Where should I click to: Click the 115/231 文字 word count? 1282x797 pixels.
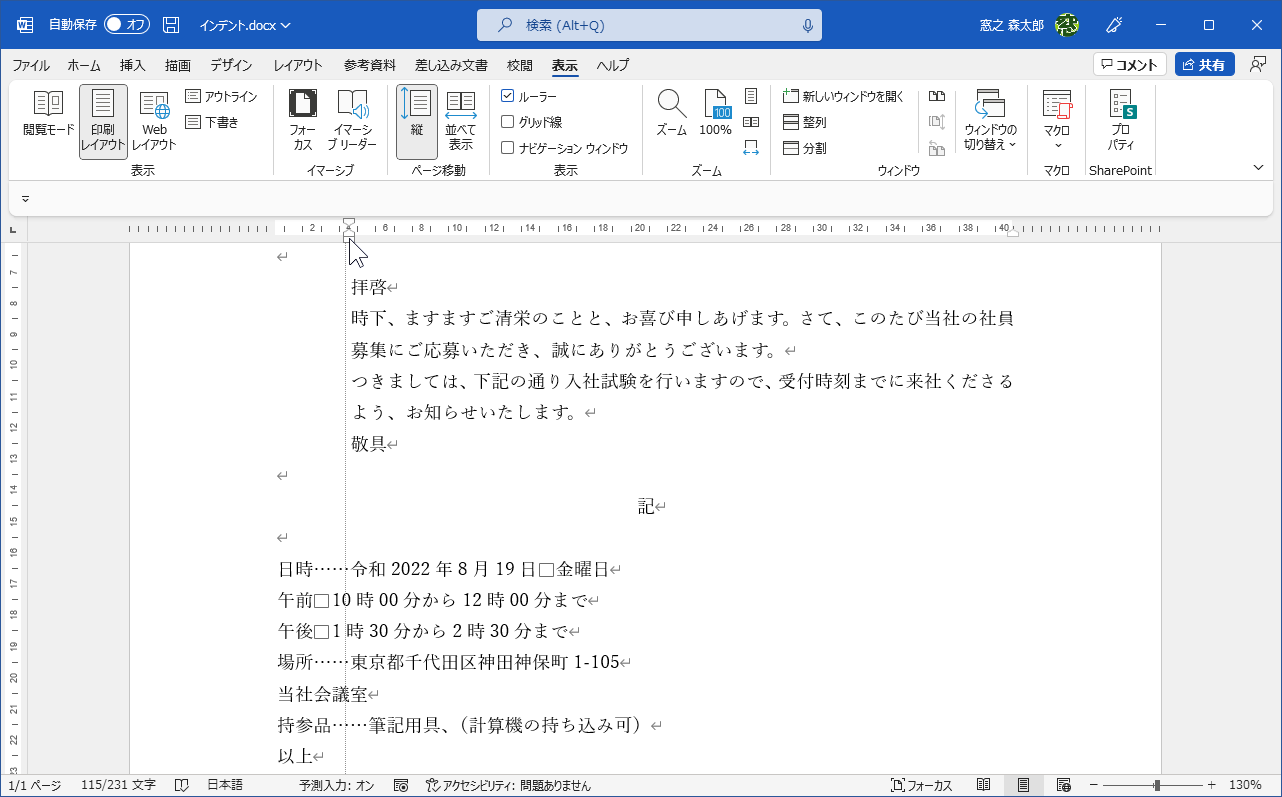click(x=118, y=785)
